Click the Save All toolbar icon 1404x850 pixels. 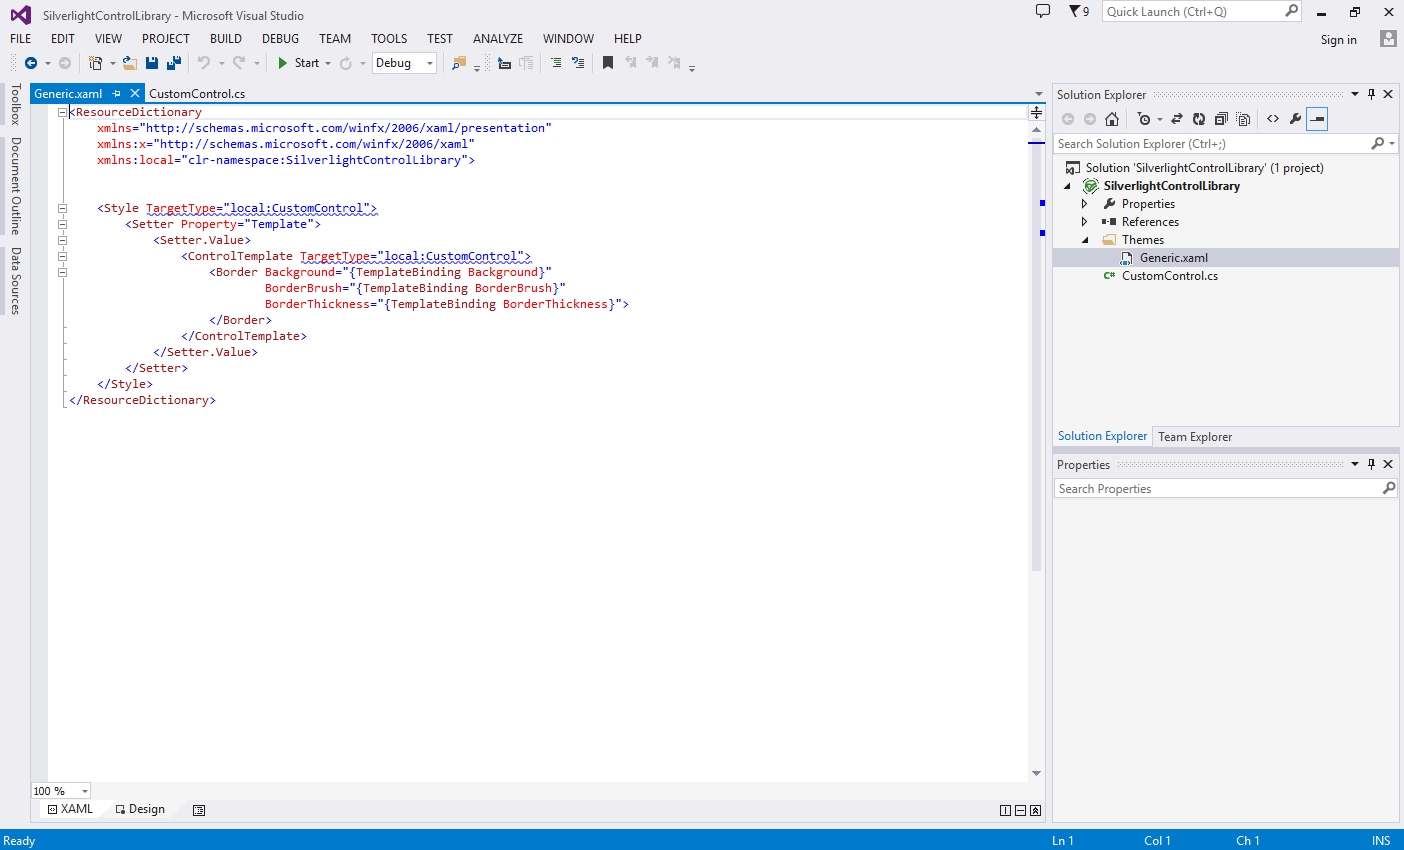coord(174,63)
